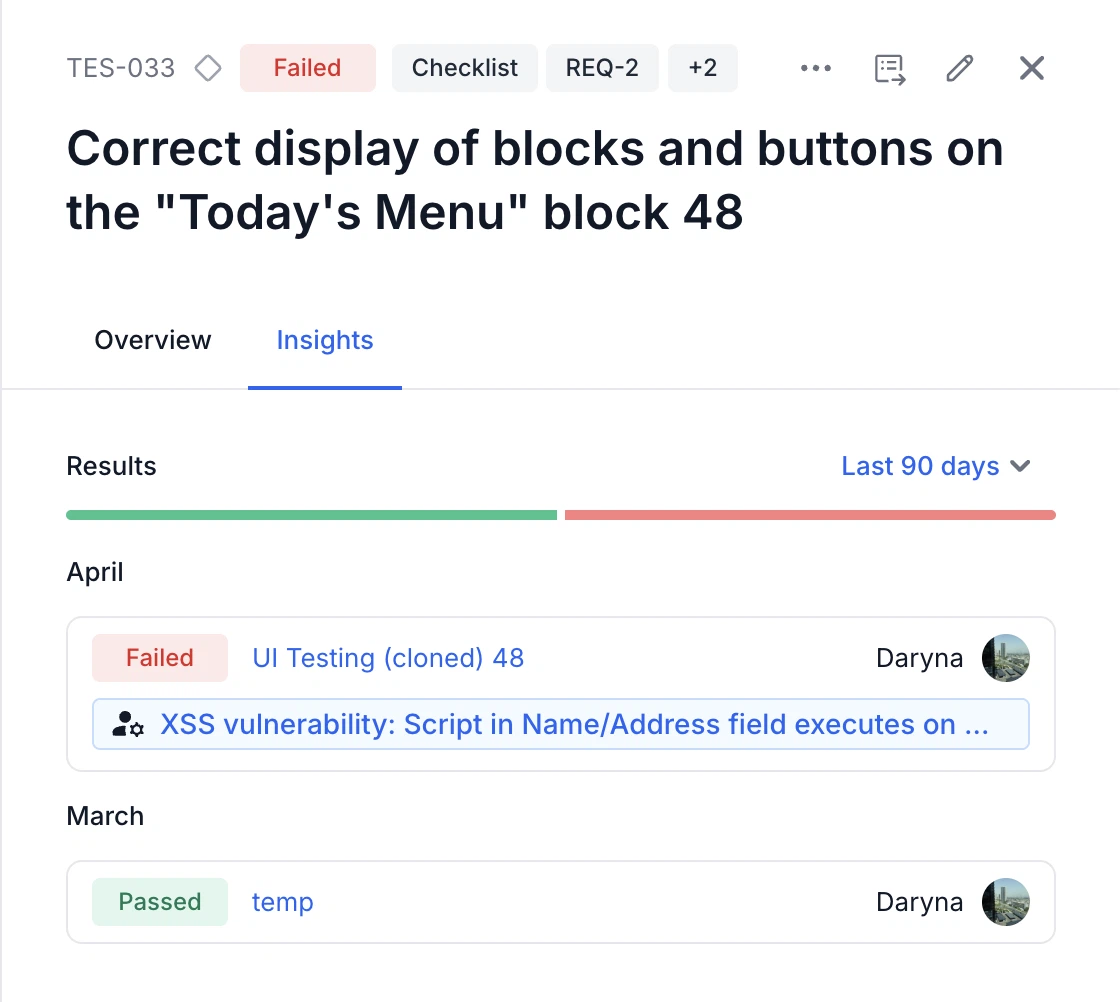Click Daryna's avatar on the temp run
The image size is (1120, 1002).
pyautogui.click(x=1006, y=901)
